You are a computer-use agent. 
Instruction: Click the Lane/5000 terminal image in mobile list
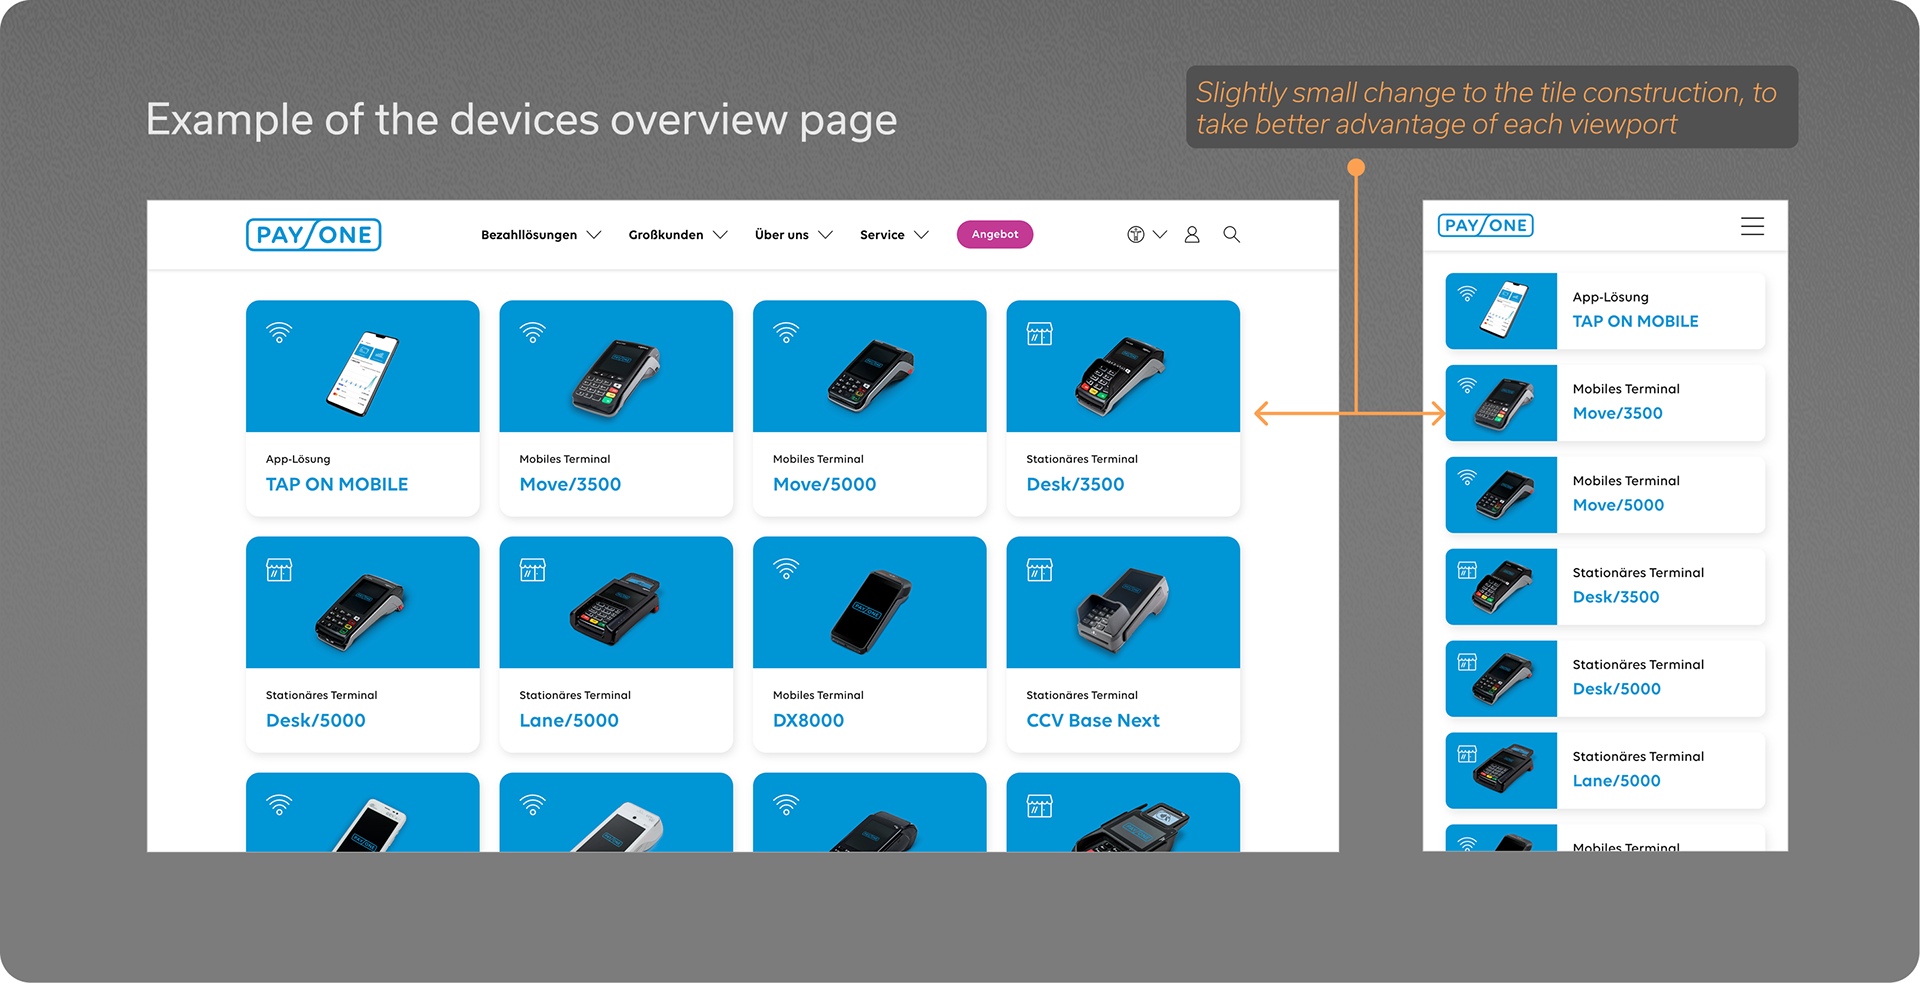tap(1503, 769)
